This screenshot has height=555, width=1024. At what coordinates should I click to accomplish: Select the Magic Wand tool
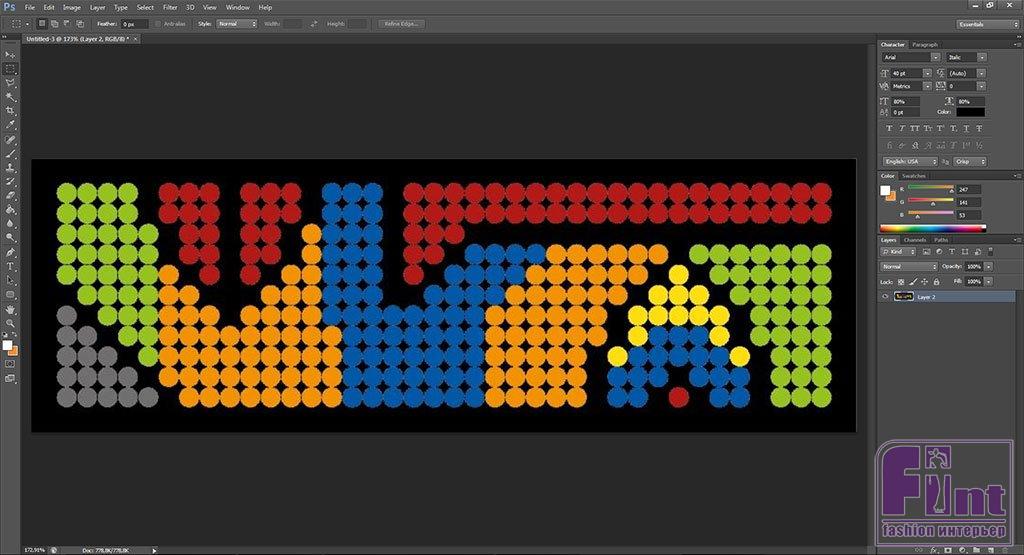(11, 96)
